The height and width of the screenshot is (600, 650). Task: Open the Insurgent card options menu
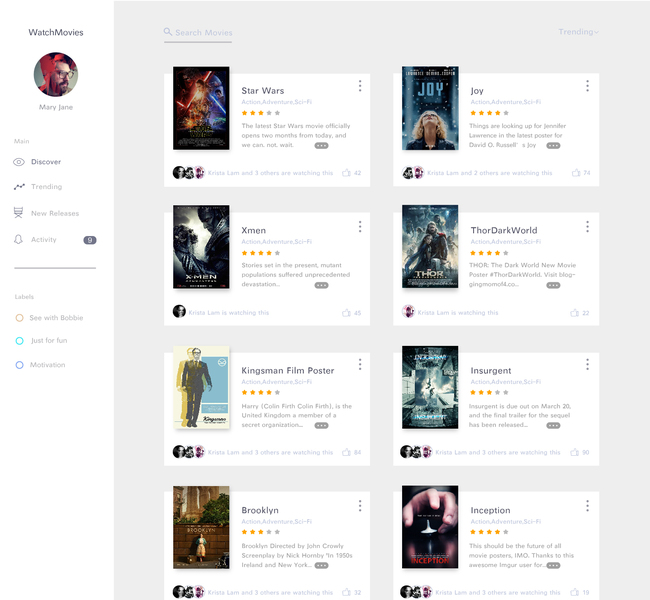coord(587,364)
